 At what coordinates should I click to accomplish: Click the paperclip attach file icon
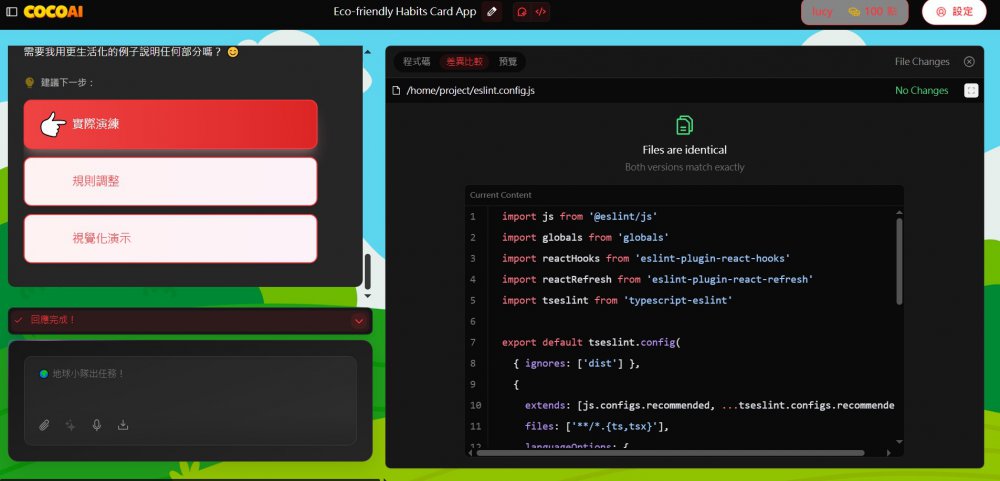pyautogui.click(x=44, y=425)
